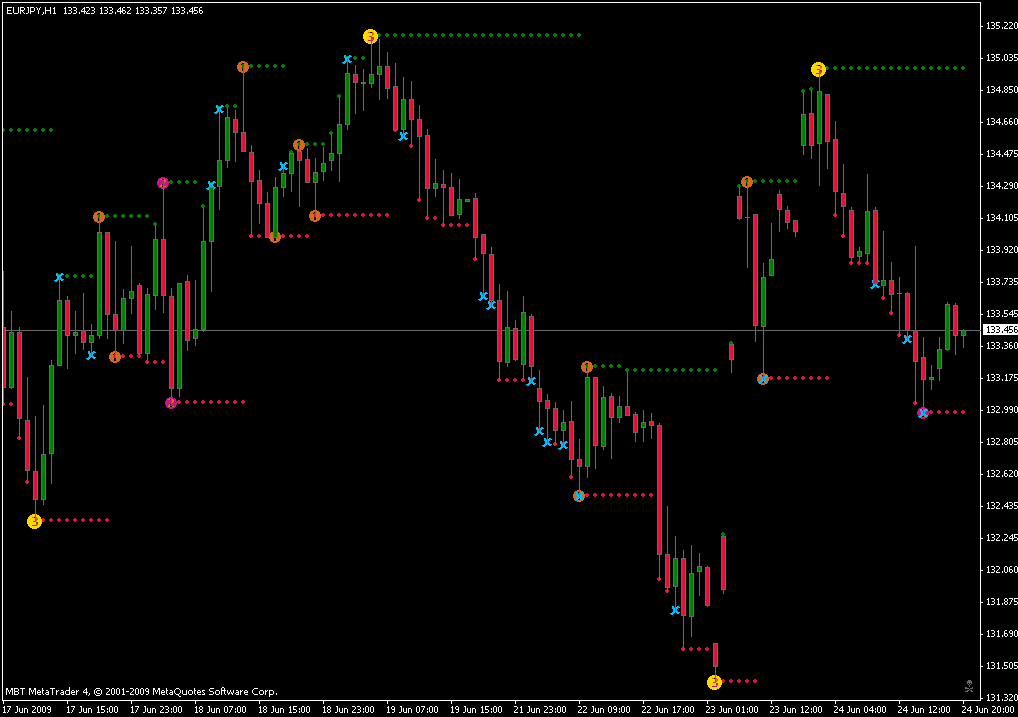This screenshot has width=1018, height=717.
Task: Select the orange x marker at the 23 Jun low near 133.175
Action: click(x=763, y=379)
